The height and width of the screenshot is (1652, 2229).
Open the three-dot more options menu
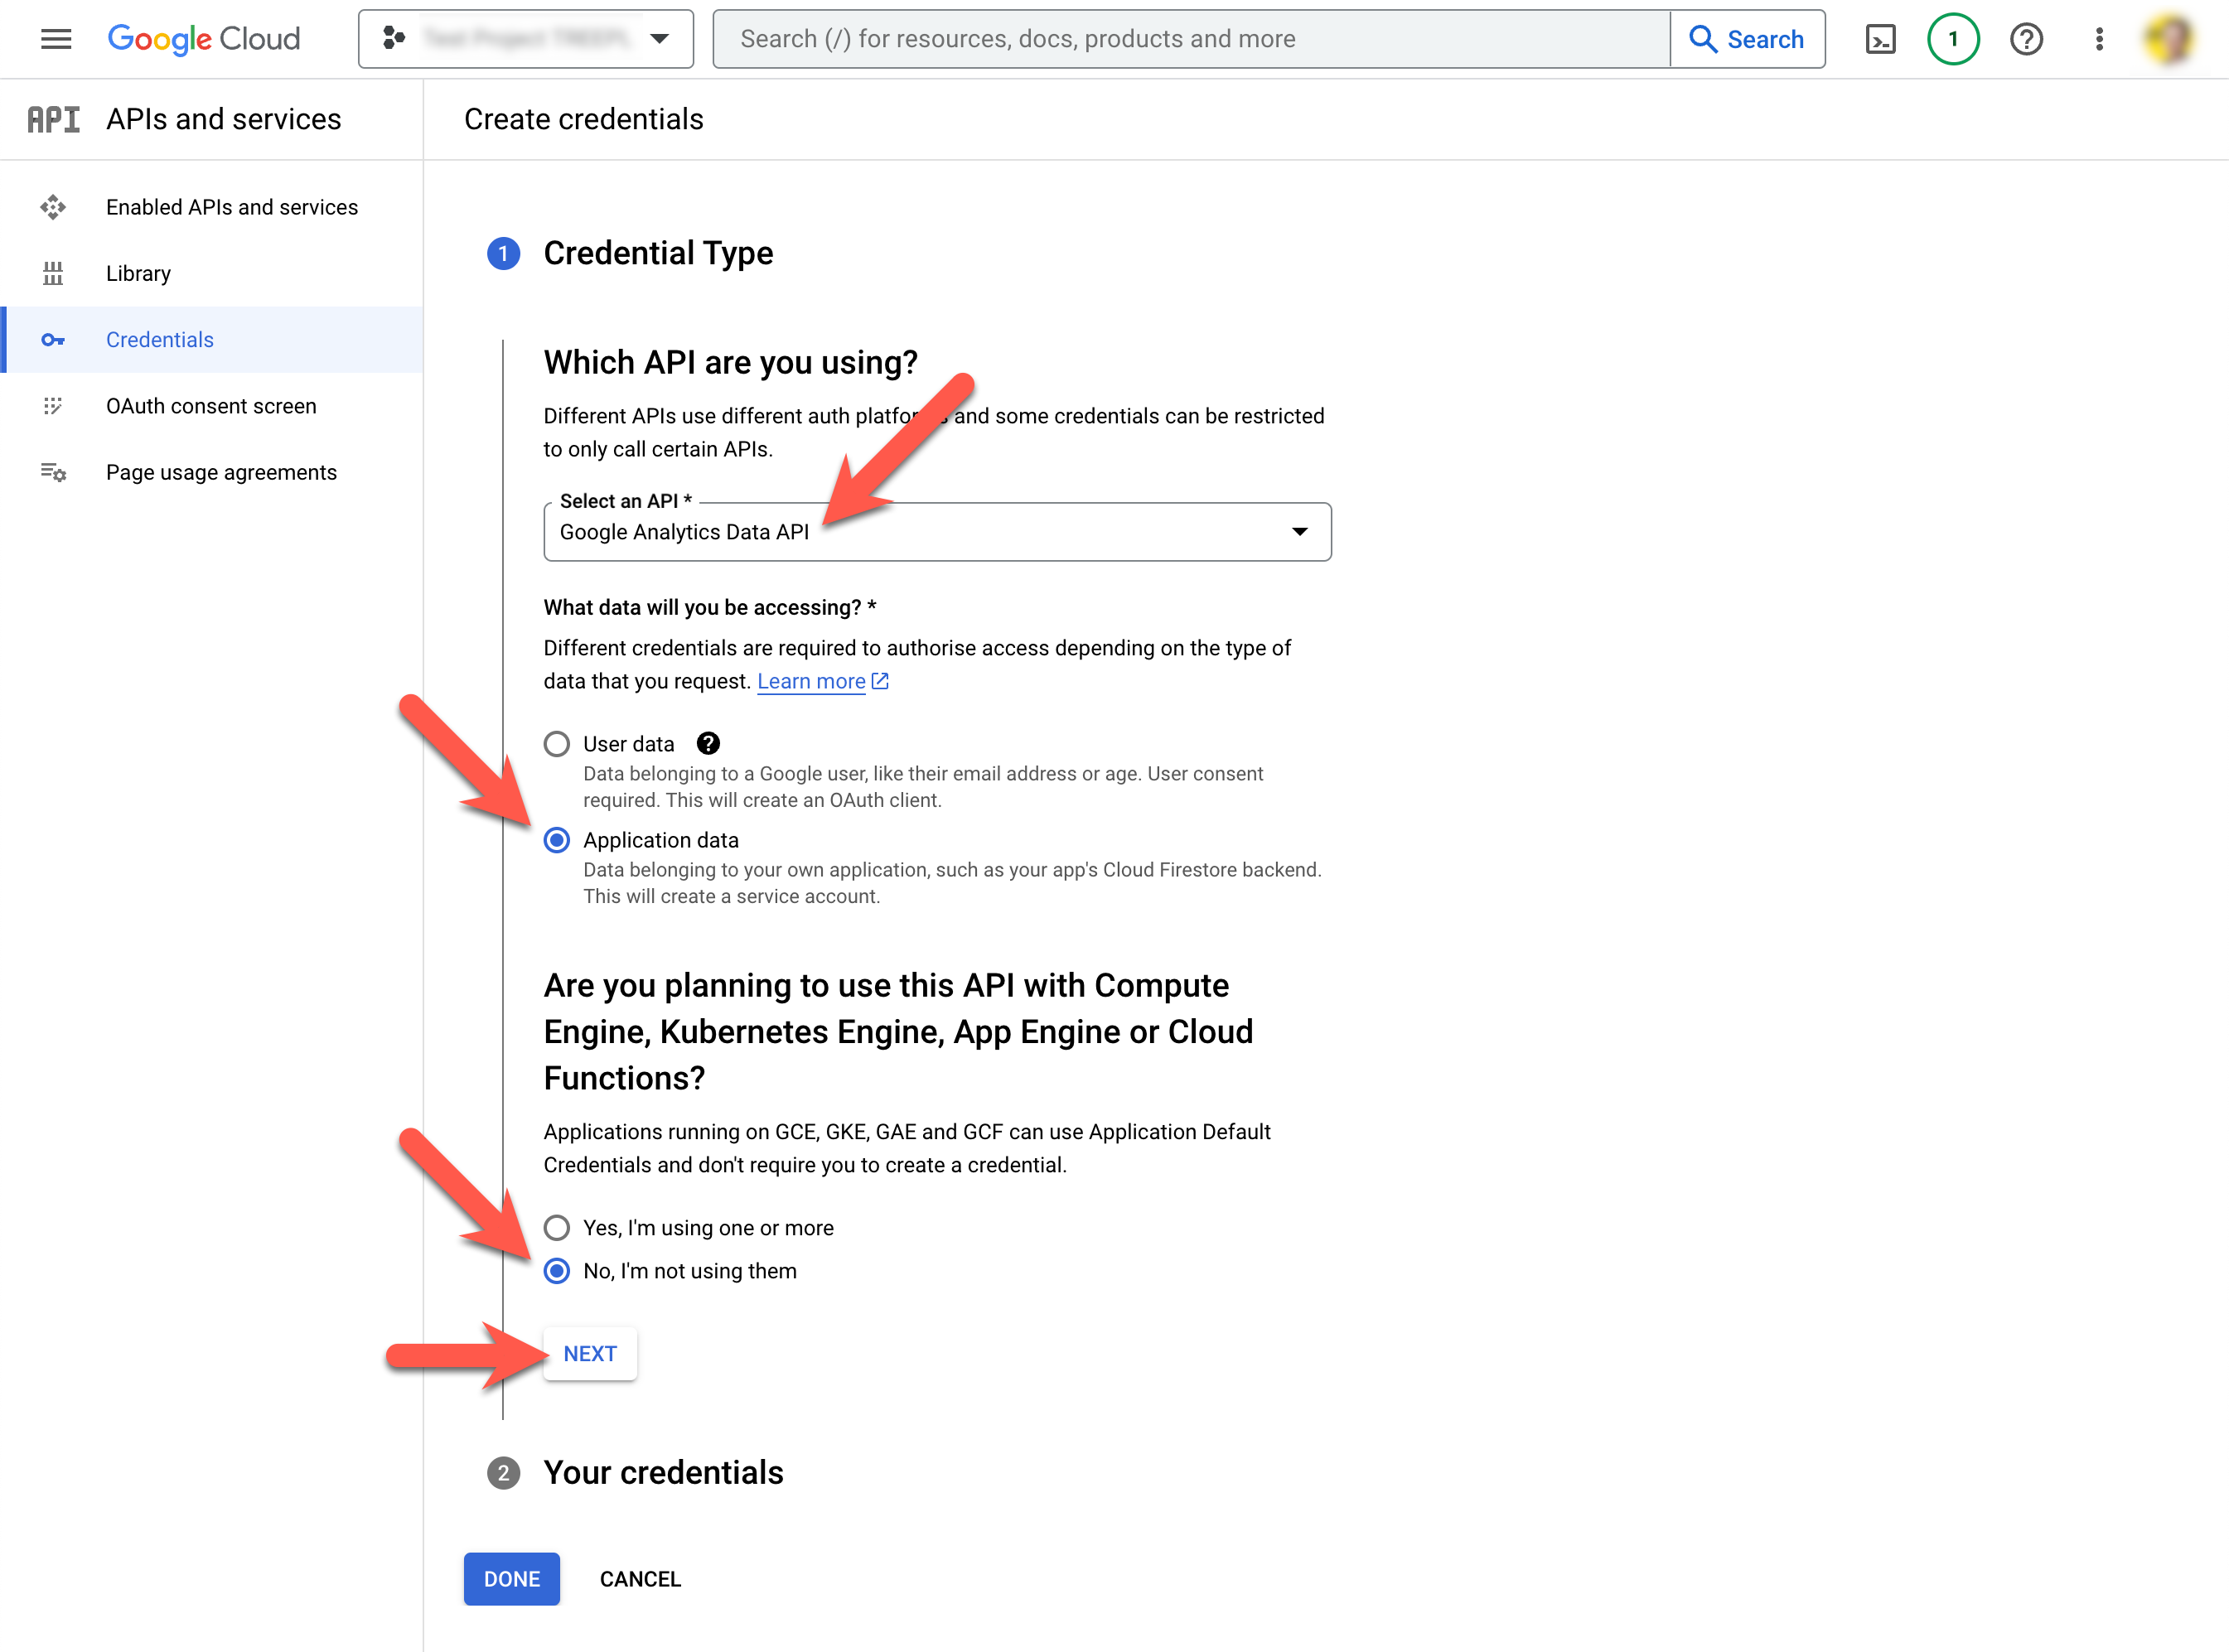click(x=2099, y=39)
